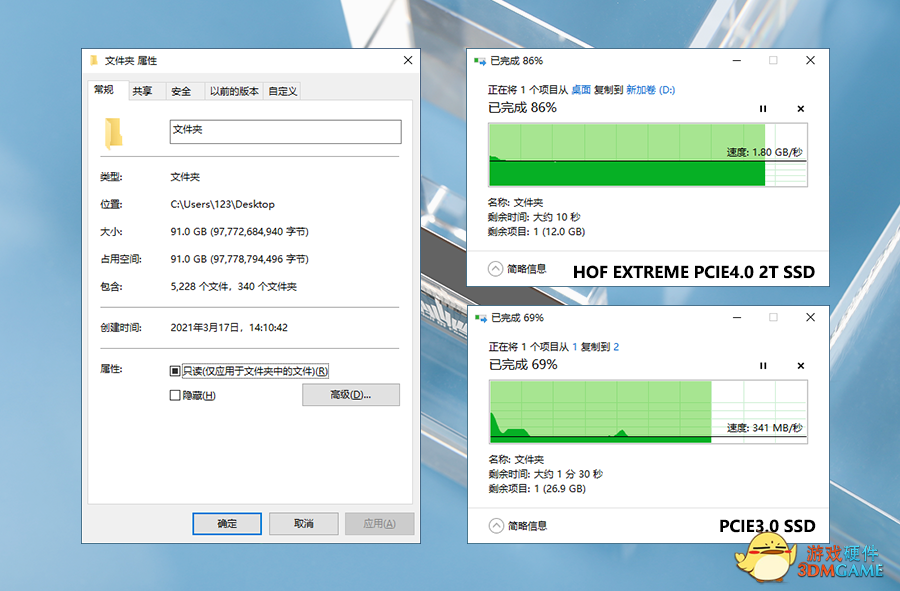The width and height of the screenshot is (900, 591).
Task: Minimize the 已完成 69% copy window
Action: coord(737,317)
